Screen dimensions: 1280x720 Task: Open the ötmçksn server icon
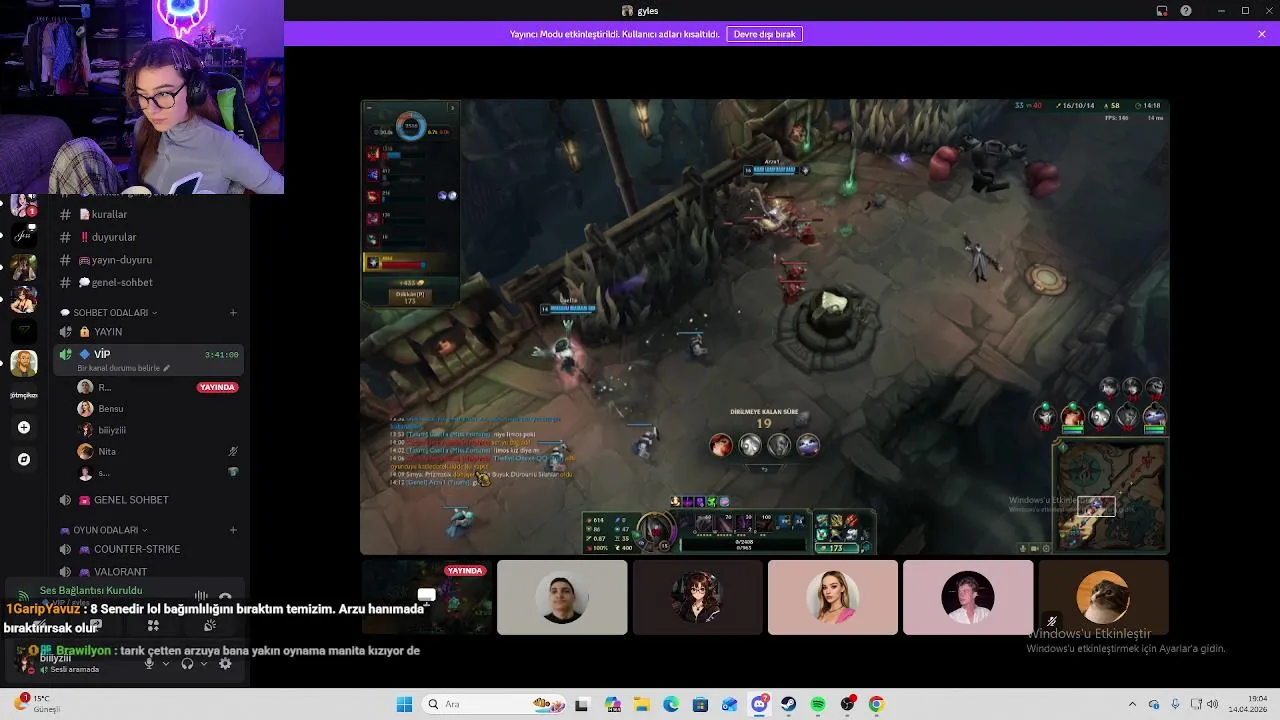(x=23, y=395)
